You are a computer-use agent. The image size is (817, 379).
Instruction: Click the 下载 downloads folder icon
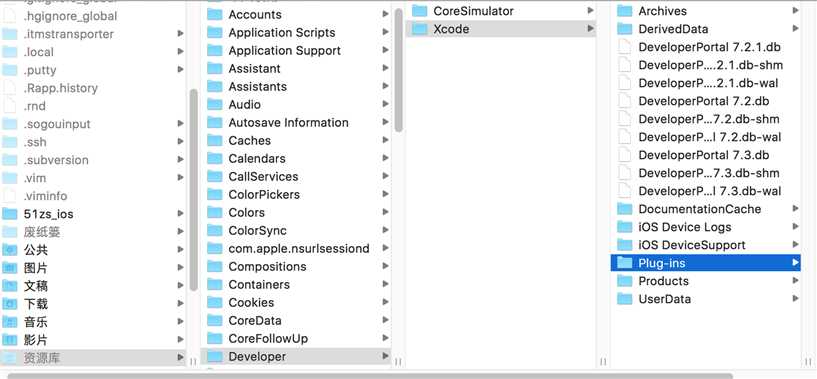click(x=9, y=303)
